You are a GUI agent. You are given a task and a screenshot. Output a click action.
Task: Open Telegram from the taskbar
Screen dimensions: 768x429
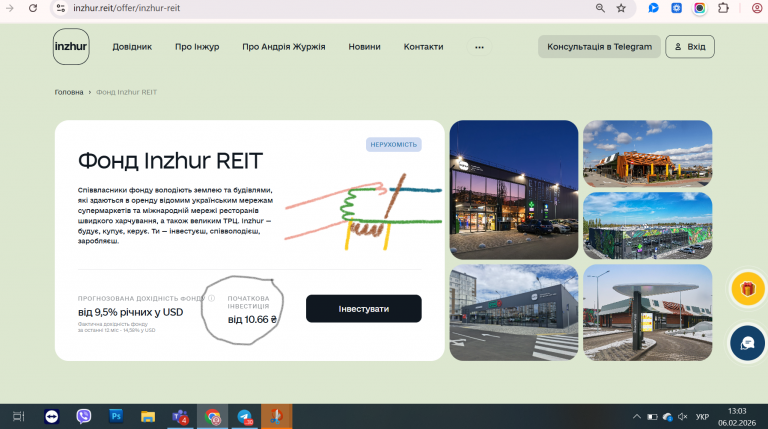point(245,417)
